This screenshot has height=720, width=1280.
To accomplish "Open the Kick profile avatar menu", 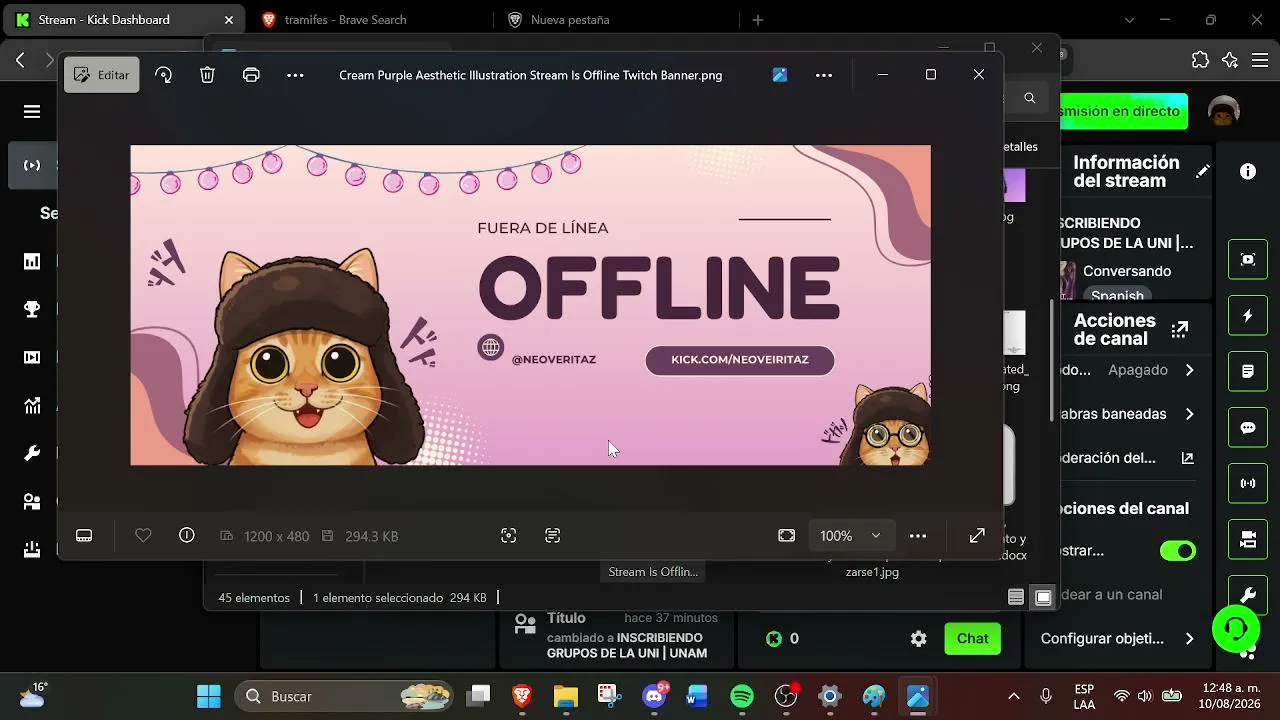I will pos(1224,111).
